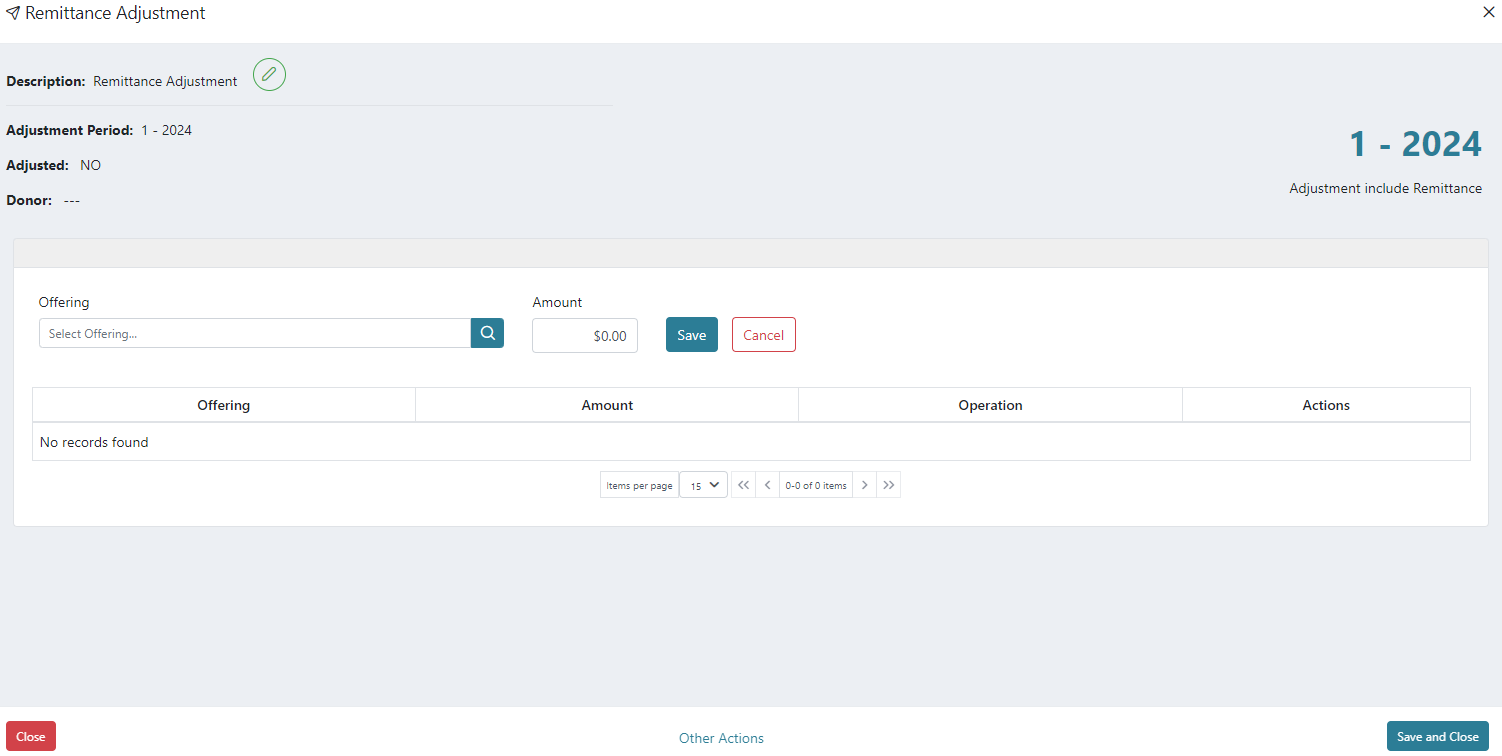The image size is (1502, 756).
Task: Click the Amount input showing $0.00
Action: [x=584, y=335]
